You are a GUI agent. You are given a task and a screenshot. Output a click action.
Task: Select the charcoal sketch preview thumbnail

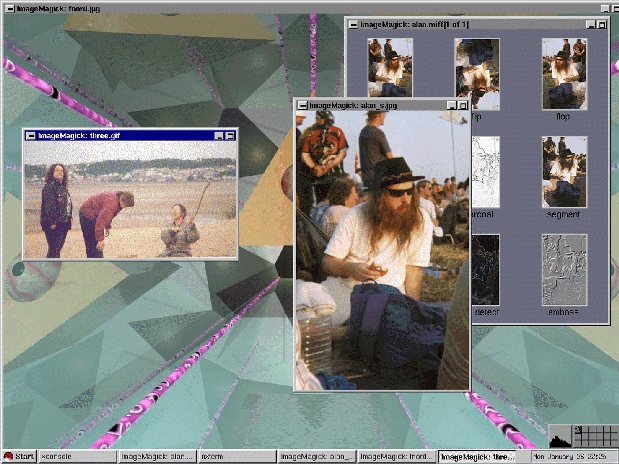pos(483,172)
